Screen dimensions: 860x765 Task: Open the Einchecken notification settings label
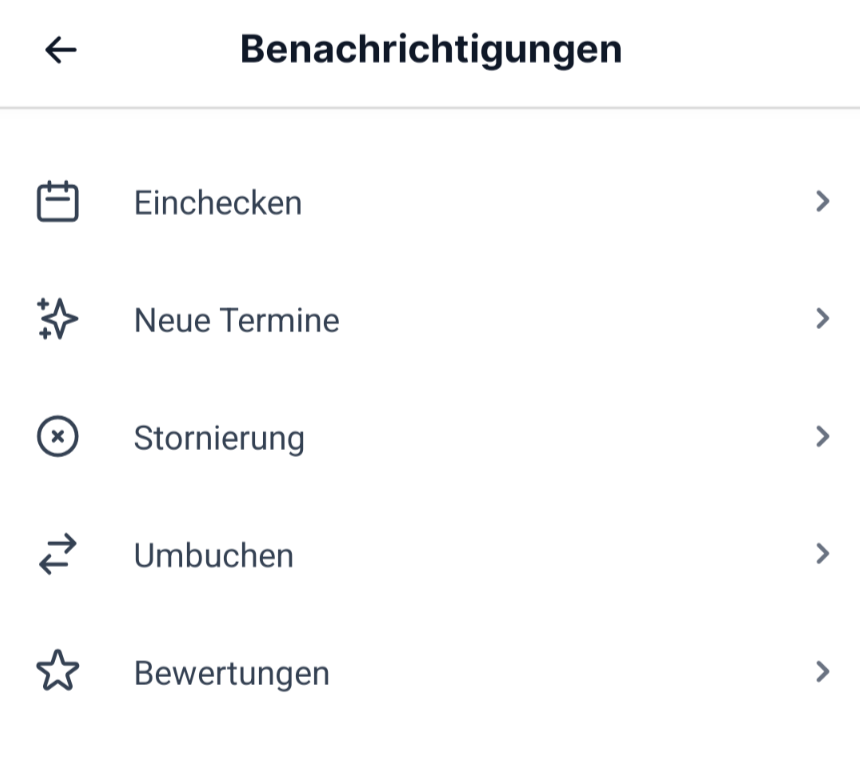point(218,203)
